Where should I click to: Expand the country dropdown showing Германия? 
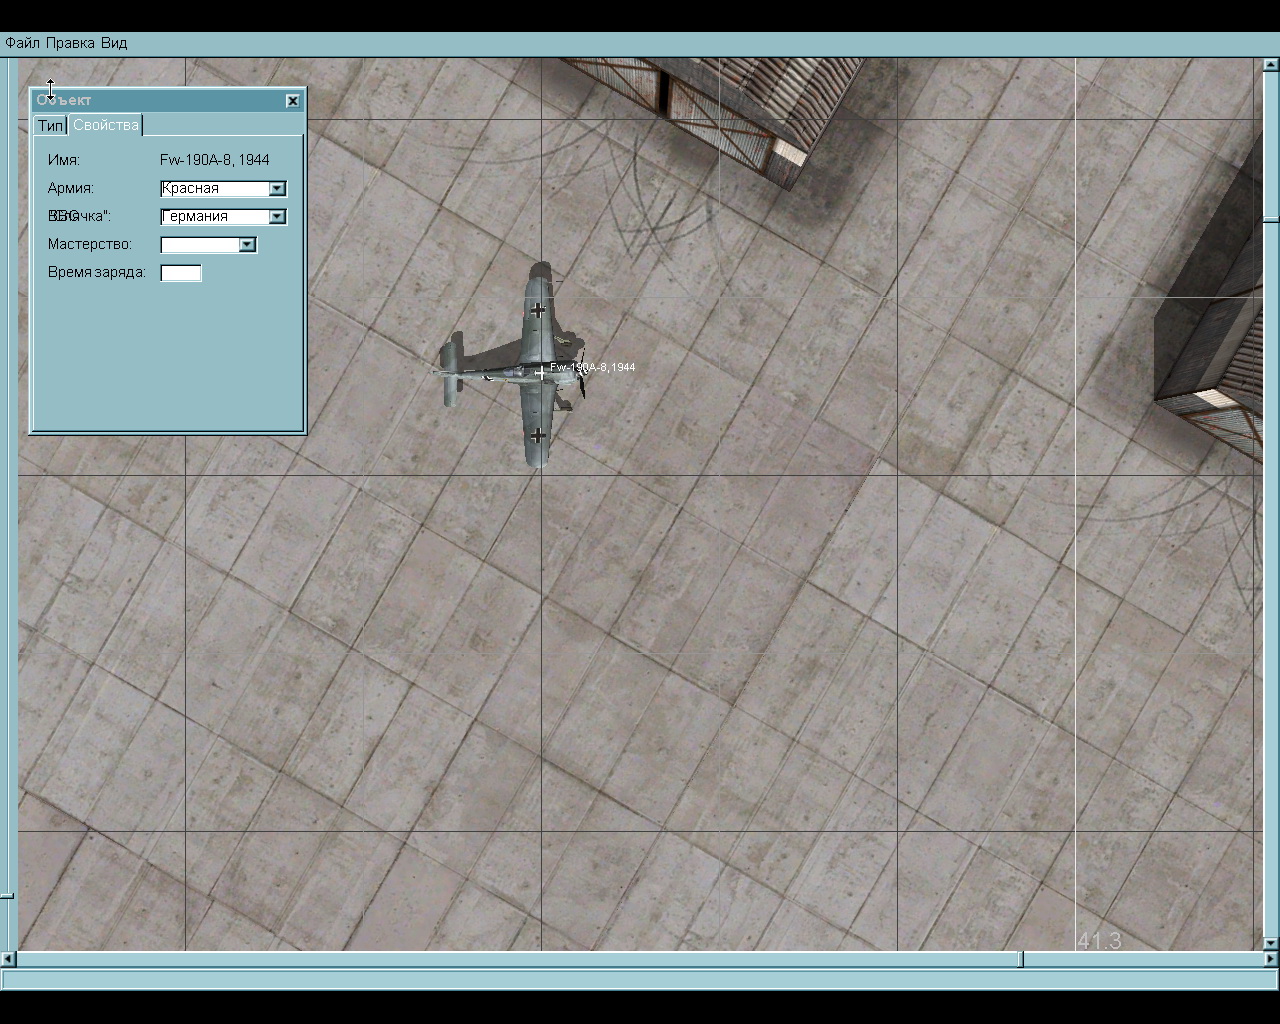tap(224, 216)
